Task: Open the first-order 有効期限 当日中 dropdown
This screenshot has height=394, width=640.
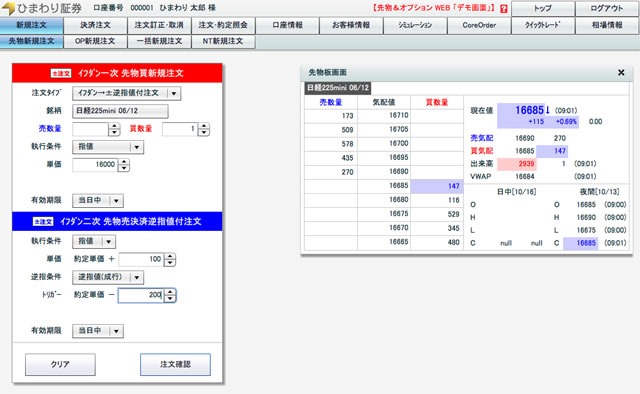Action: (98, 200)
